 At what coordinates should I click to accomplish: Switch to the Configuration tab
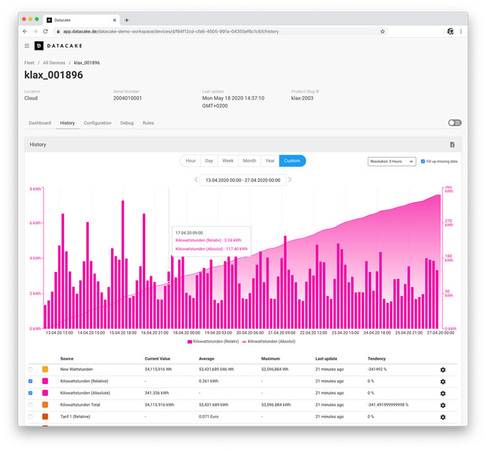97,123
